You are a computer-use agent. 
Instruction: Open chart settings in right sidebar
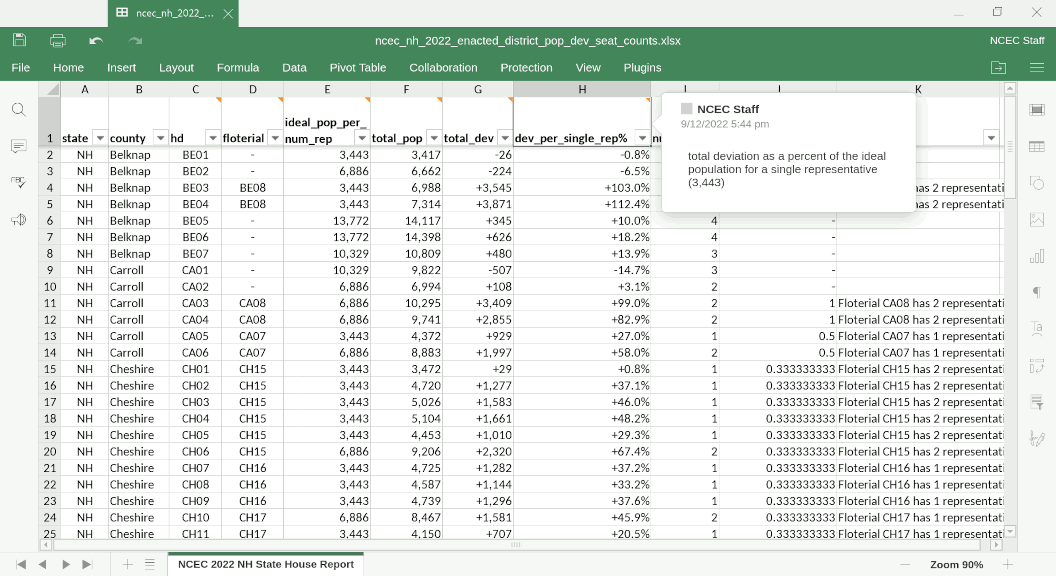click(x=1036, y=256)
